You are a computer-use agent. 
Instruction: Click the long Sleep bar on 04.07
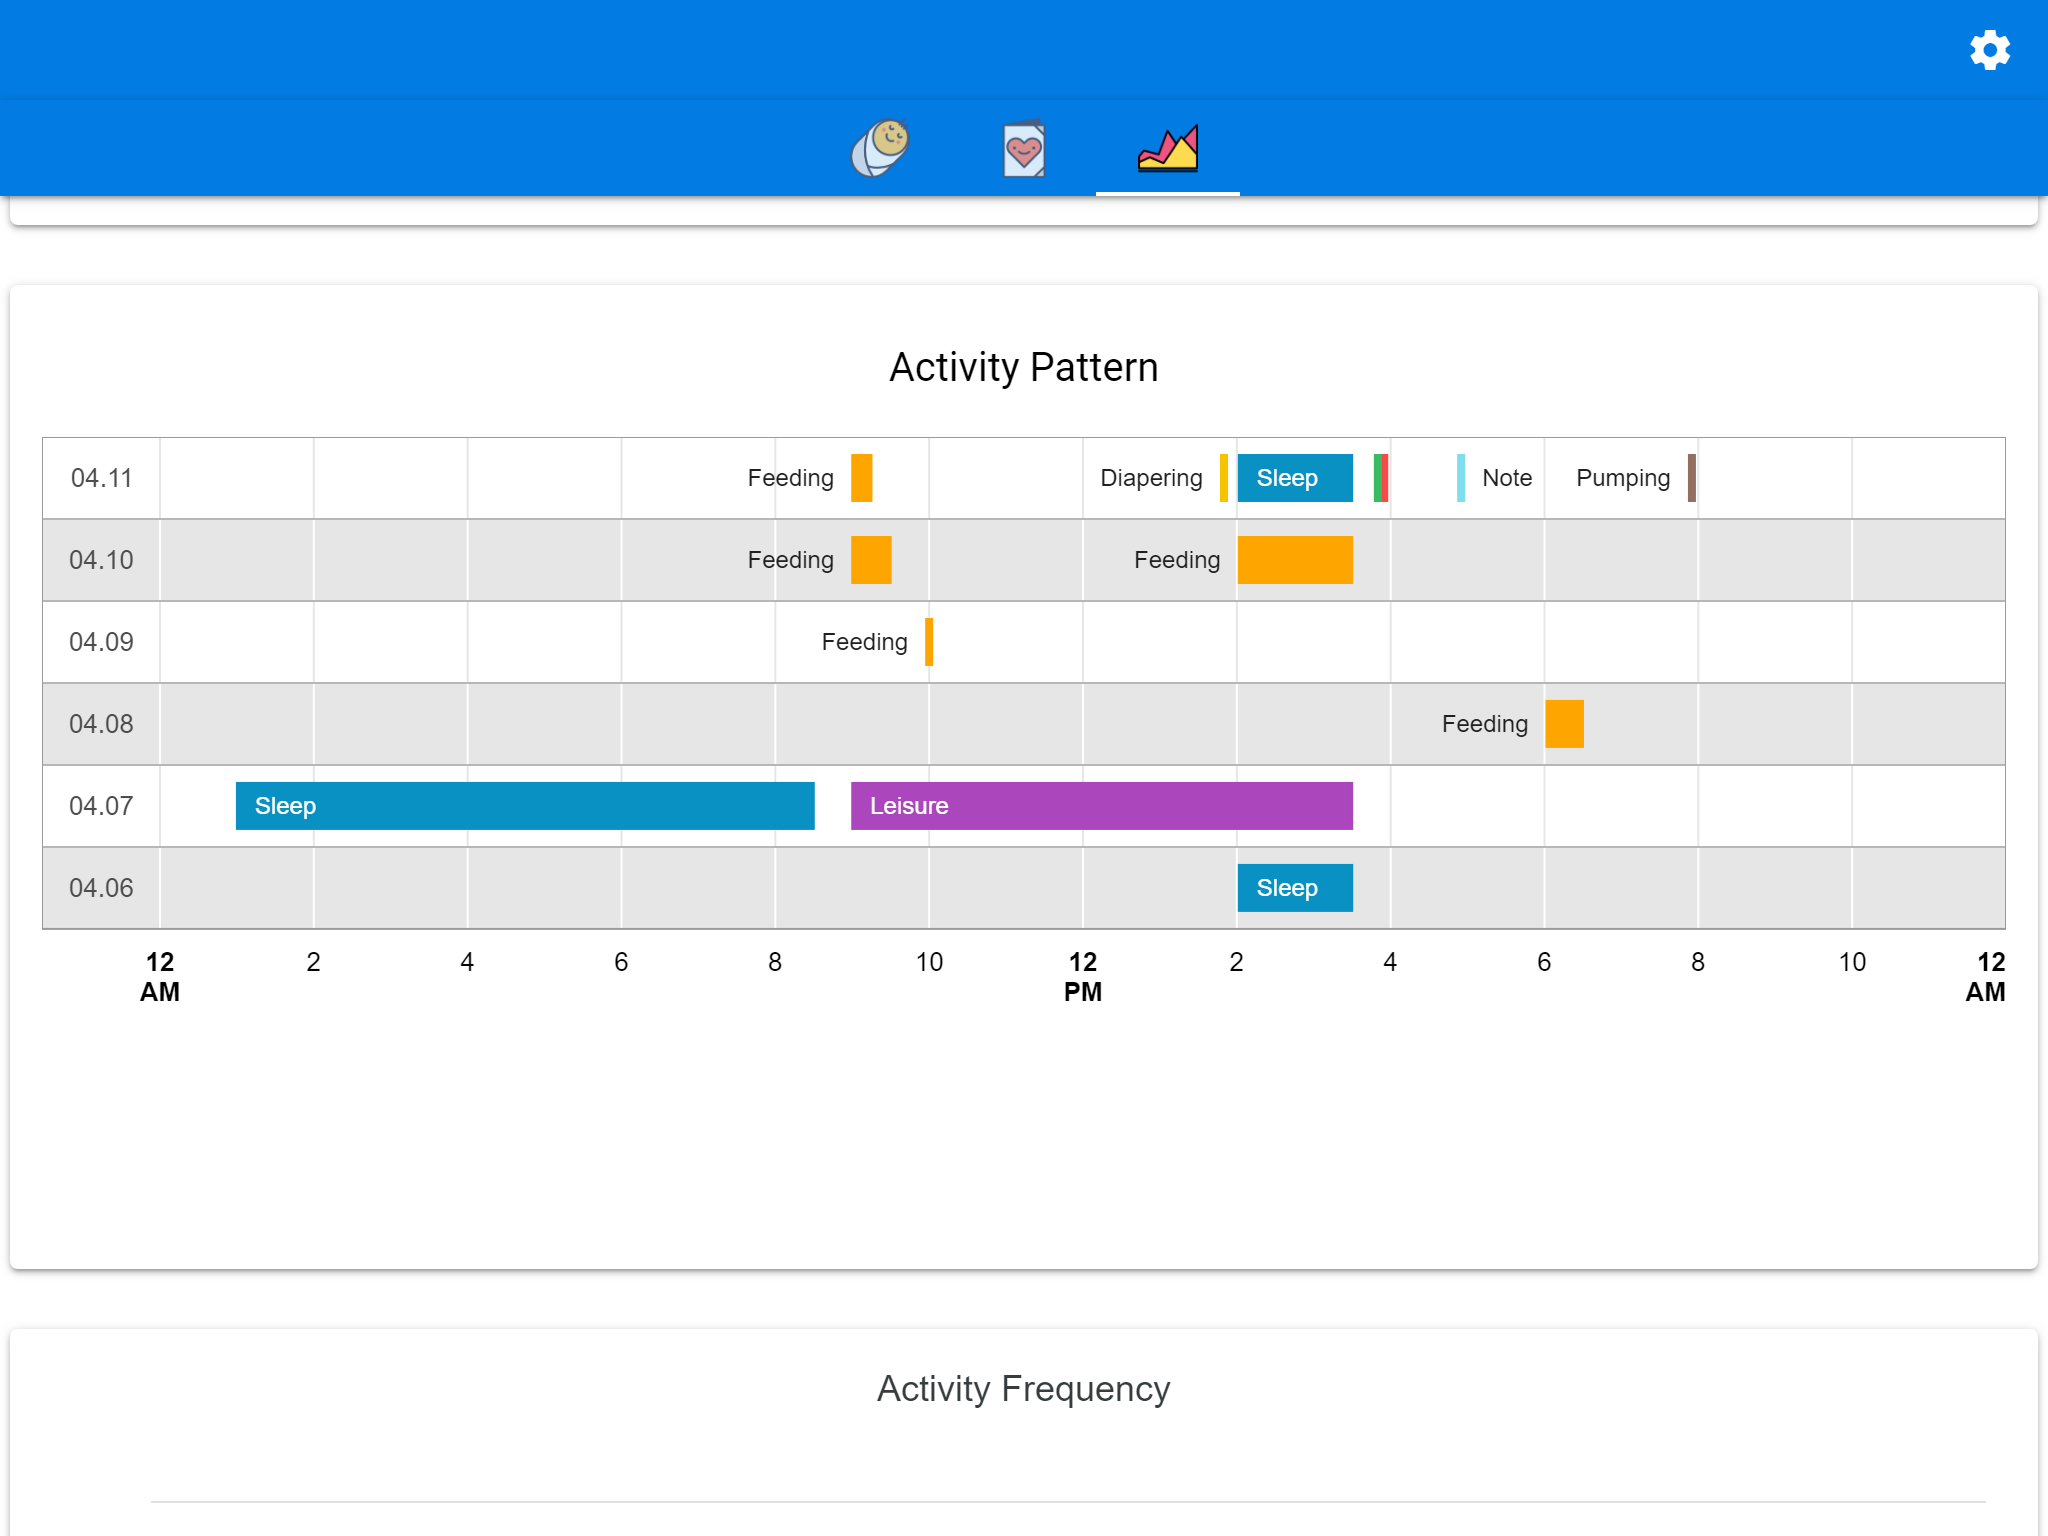(x=525, y=806)
